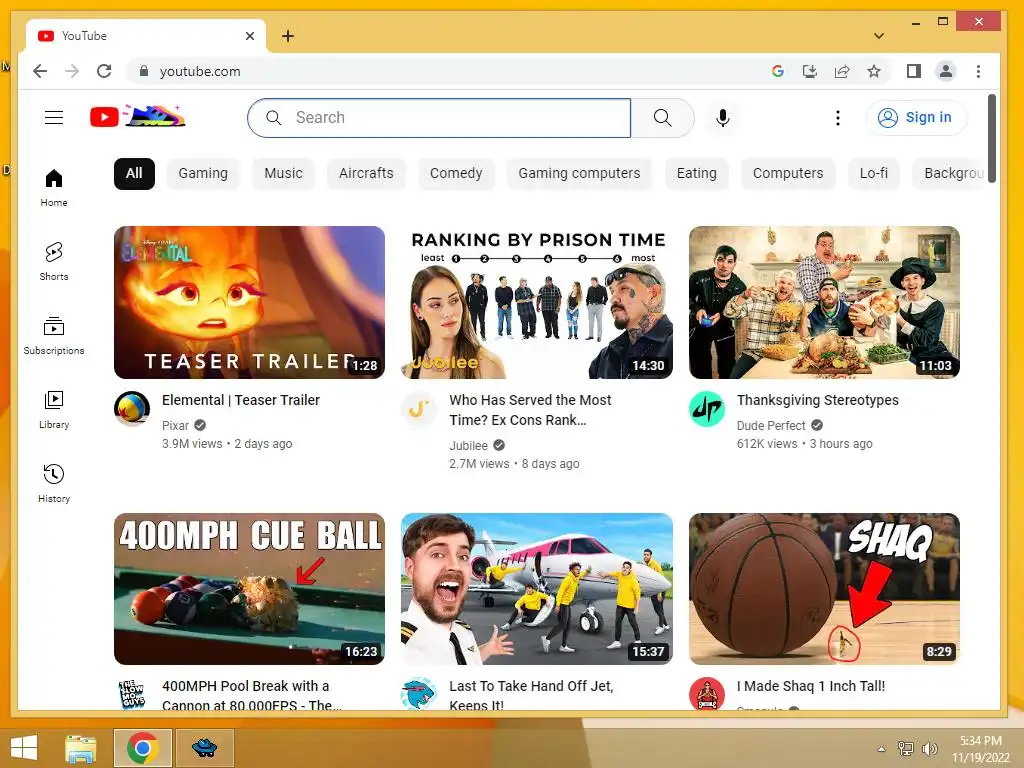Open Chrome three-dot menu
The height and width of the screenshot is (768, 1024).
pos(978,71)
